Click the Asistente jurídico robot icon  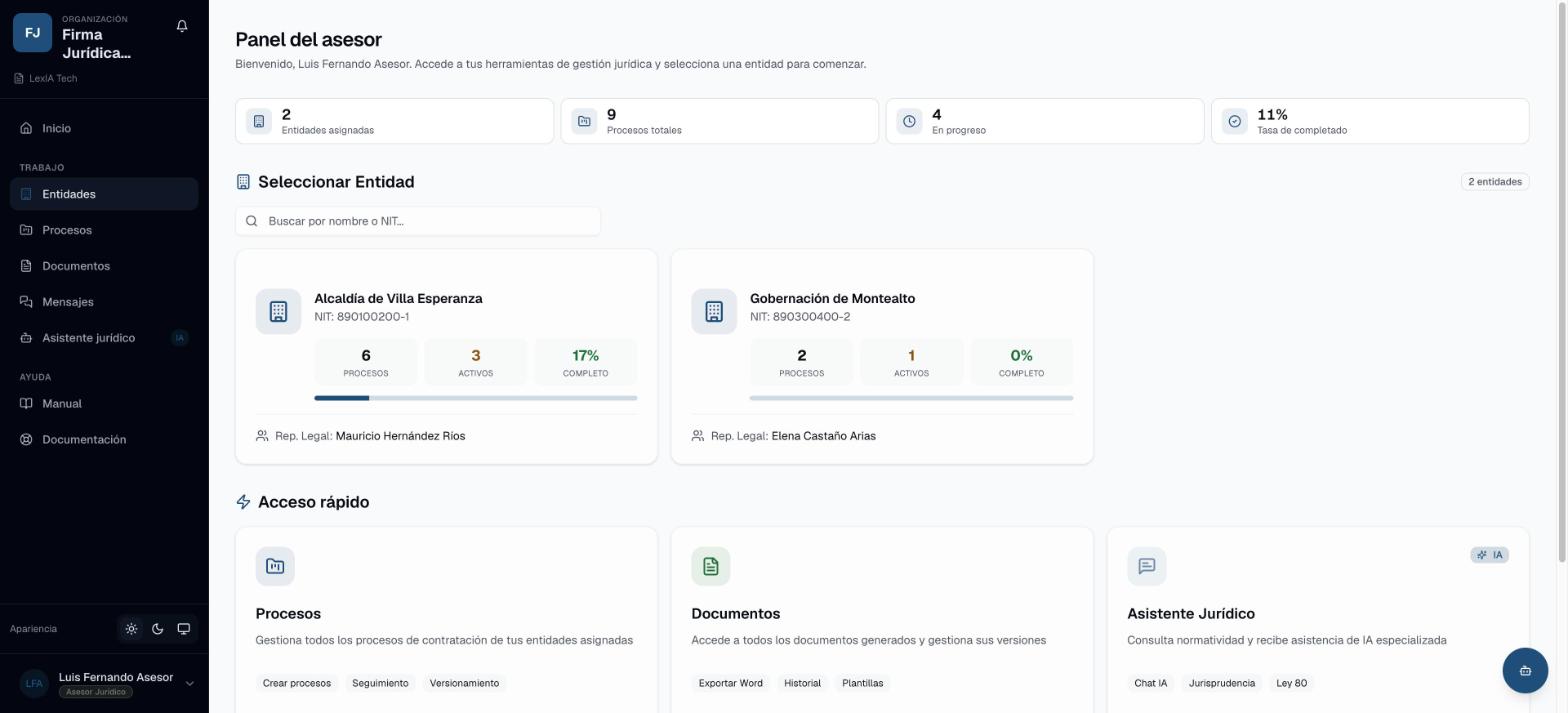pos(26,338)
